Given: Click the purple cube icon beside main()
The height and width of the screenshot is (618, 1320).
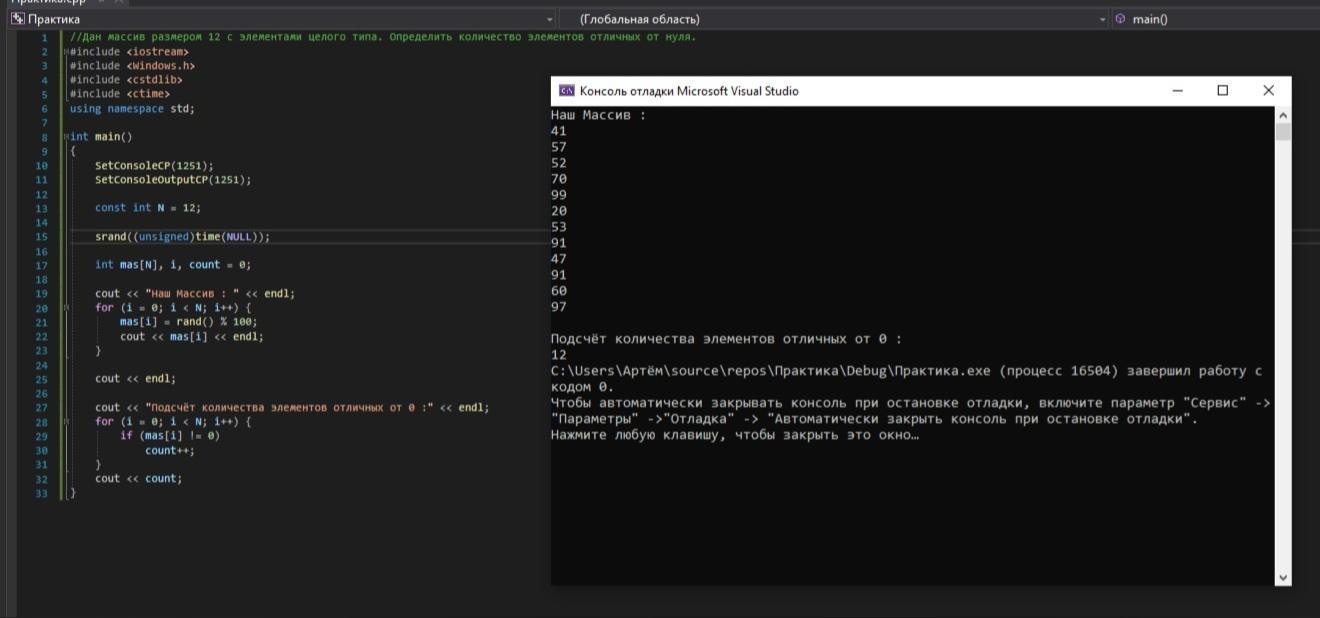Looking at the screenshot, I should tap(1120, 19).
